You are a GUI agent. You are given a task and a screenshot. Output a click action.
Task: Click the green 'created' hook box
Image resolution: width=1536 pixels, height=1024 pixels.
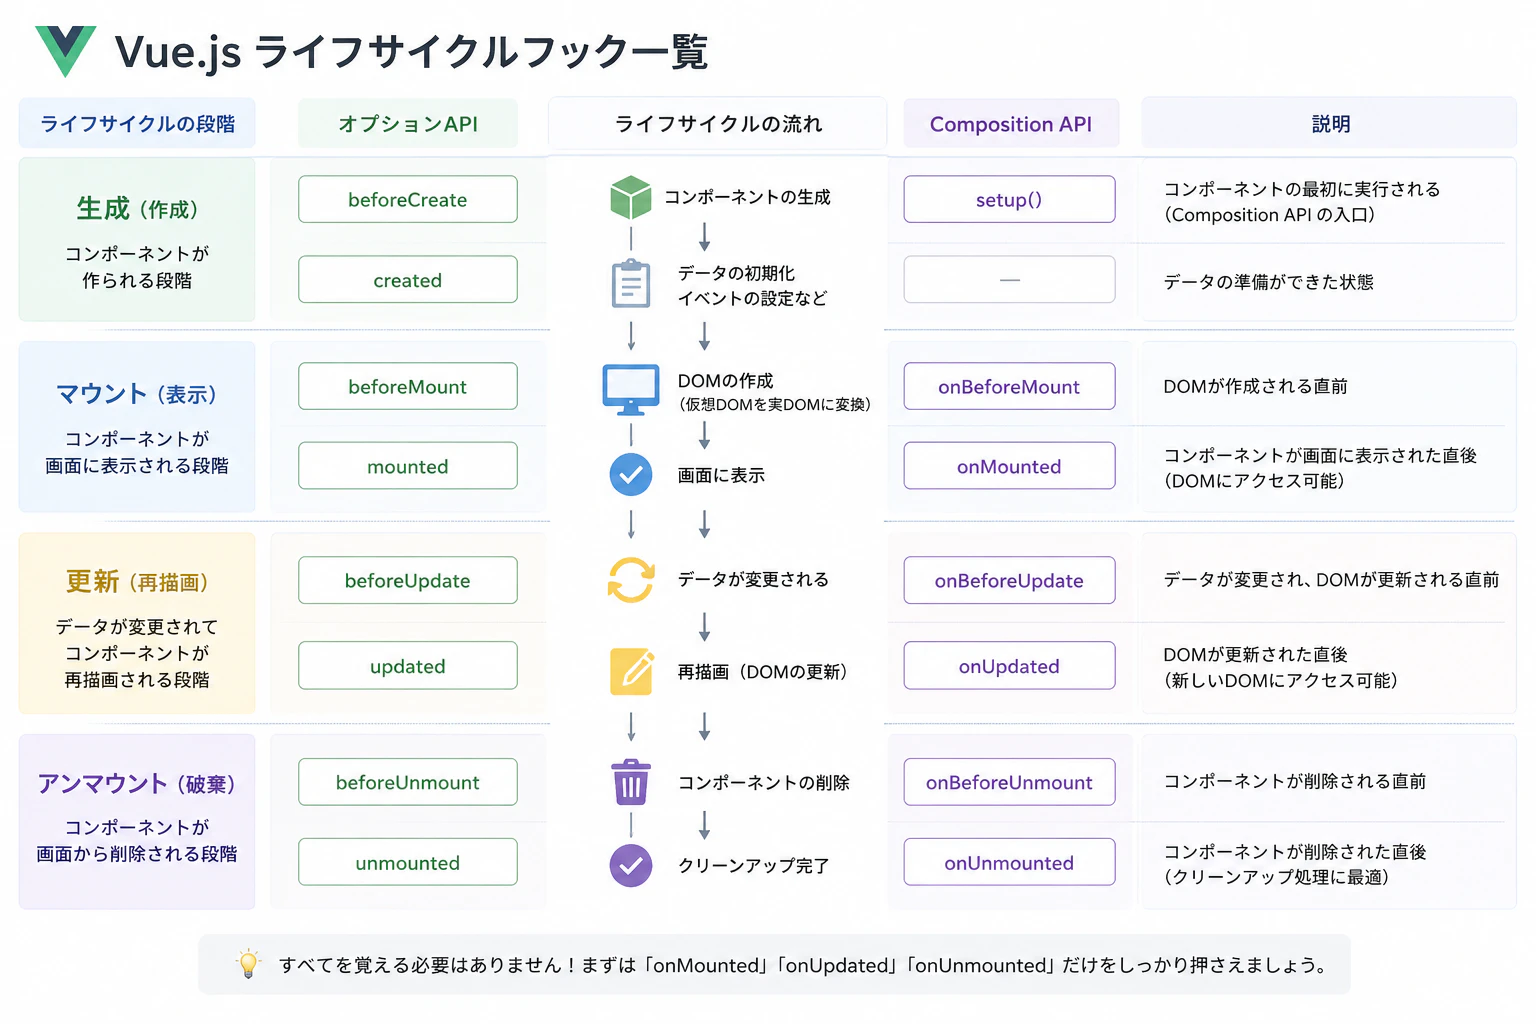(408, 280)
